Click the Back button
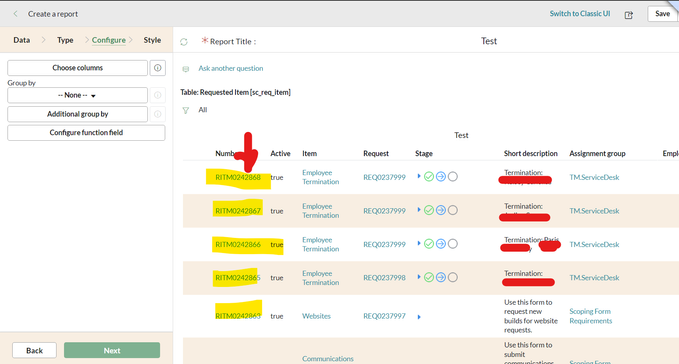679x364 pixels. point(34,351)
